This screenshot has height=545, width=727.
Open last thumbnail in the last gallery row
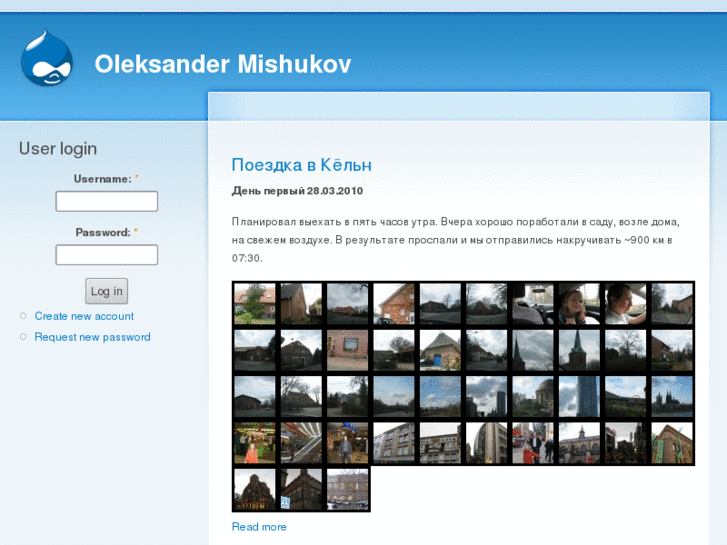point(348,489)
